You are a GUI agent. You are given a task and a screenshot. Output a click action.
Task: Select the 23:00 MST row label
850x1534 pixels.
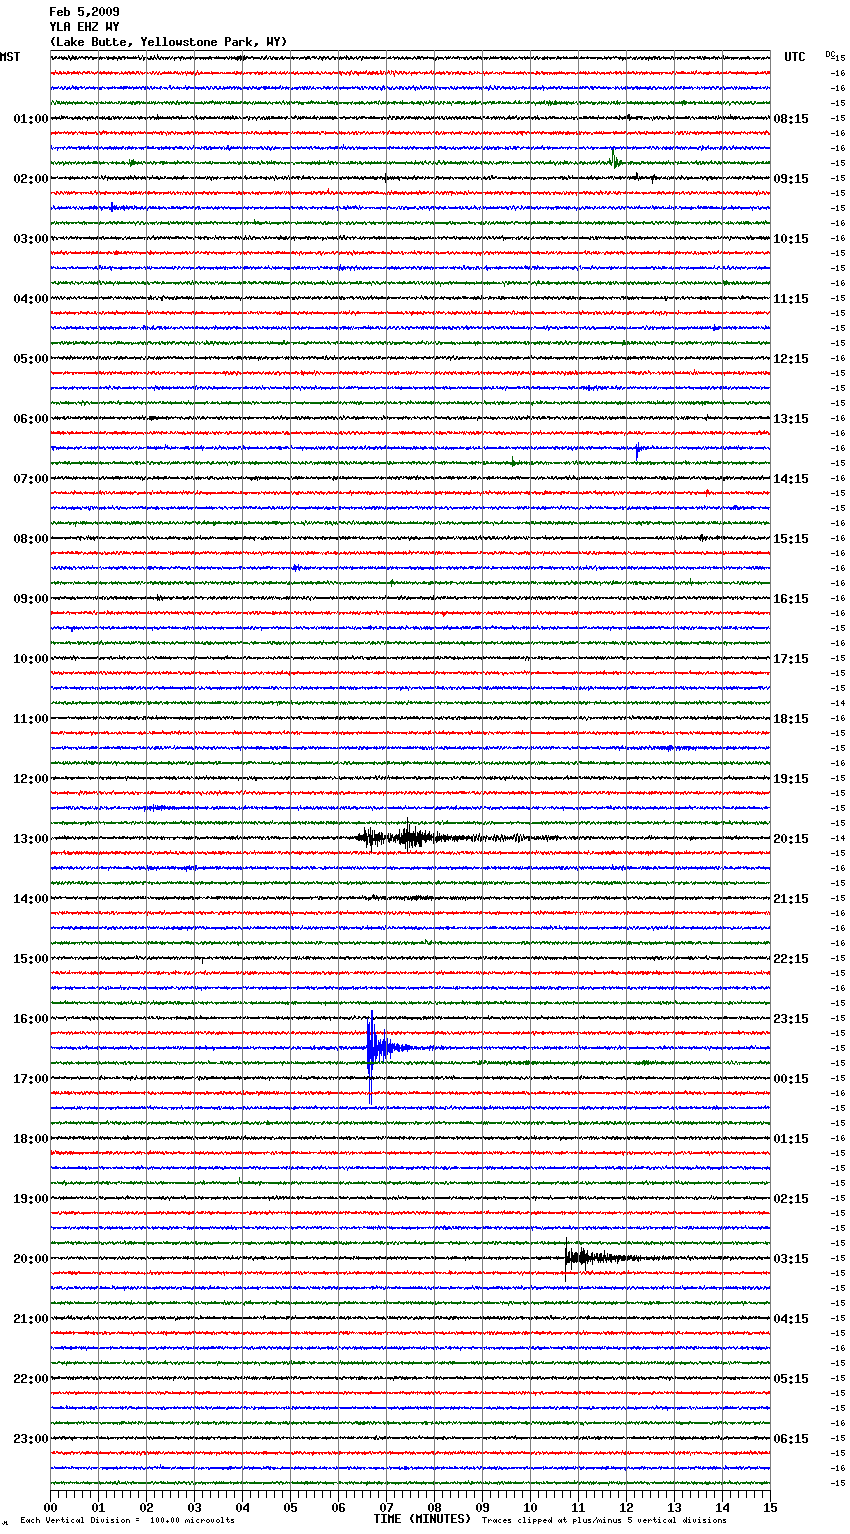(30, 1439)
